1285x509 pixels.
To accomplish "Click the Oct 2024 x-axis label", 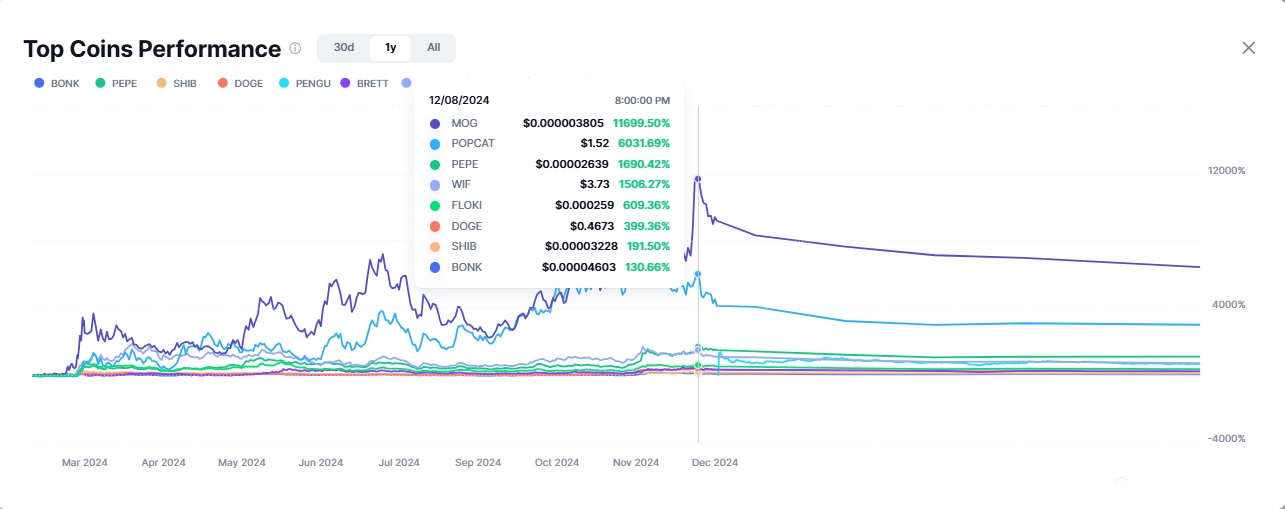I will coord(557,463).
